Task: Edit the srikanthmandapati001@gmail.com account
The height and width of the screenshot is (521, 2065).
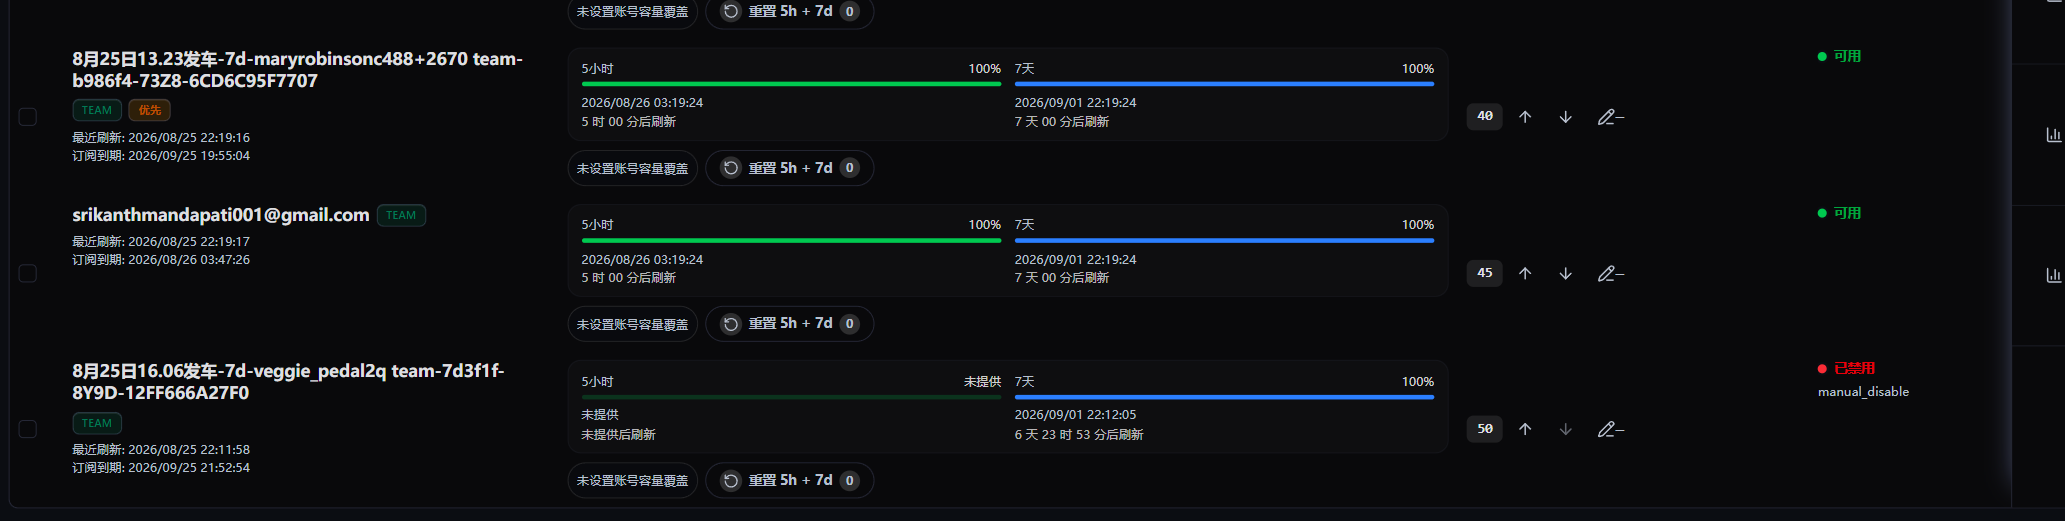Action: coord(1610,273)
